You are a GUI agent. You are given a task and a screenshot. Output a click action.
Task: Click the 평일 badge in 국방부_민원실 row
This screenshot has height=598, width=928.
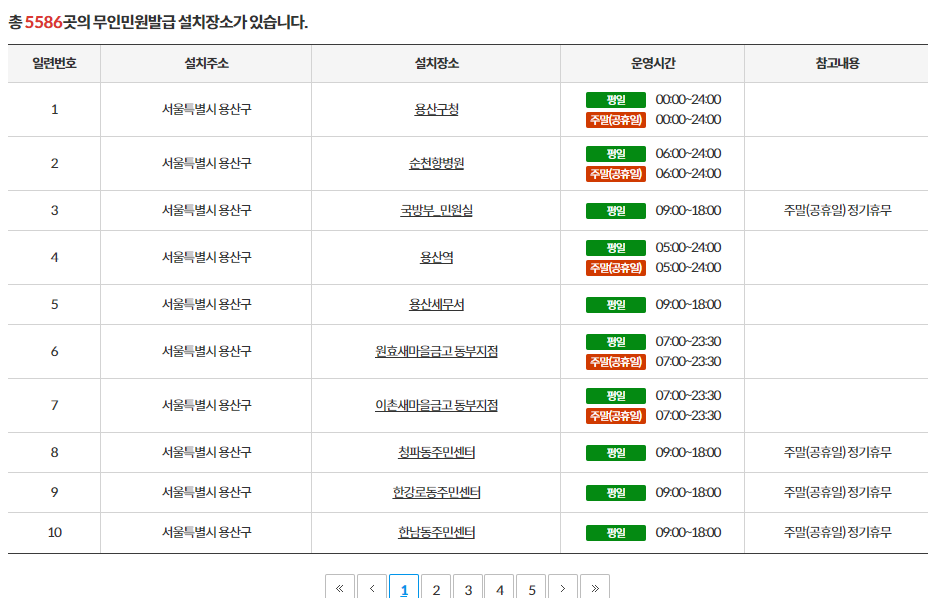[x=616, y=211]
